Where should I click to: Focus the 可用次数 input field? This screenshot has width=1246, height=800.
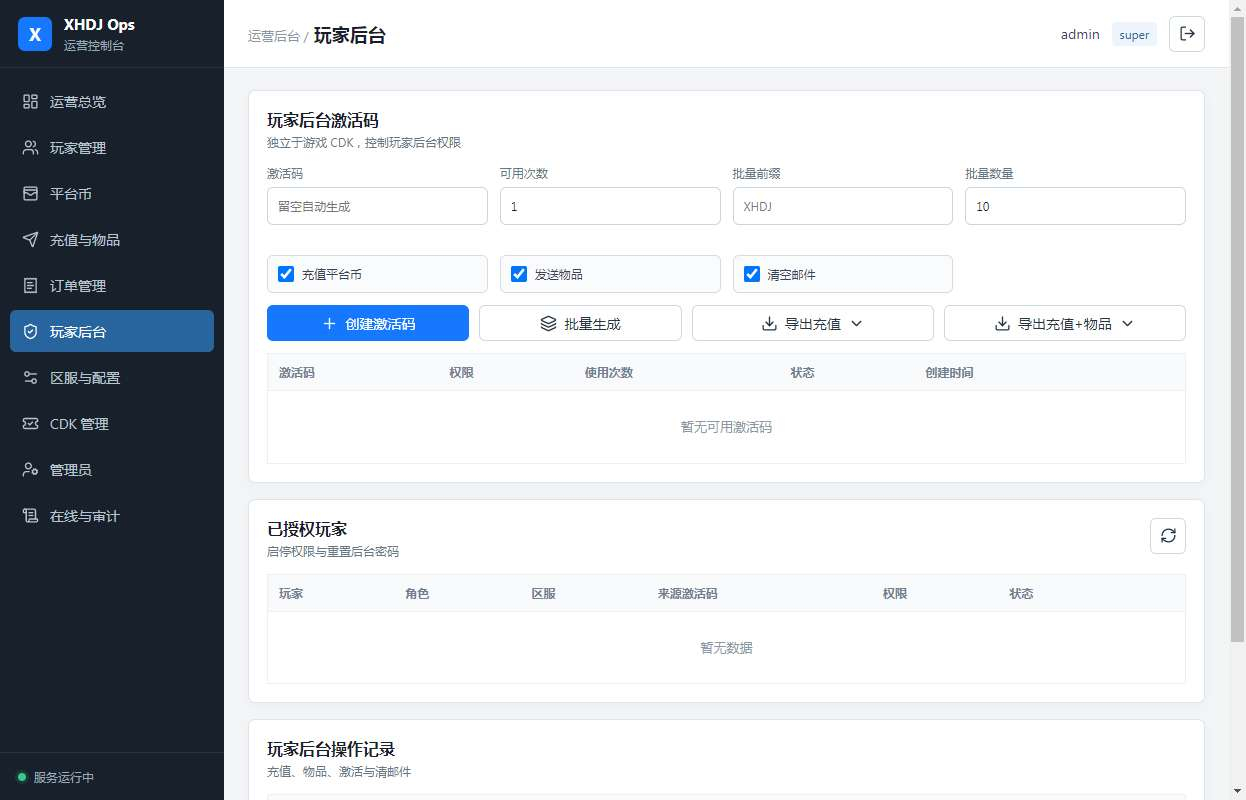tap(610, 206)
